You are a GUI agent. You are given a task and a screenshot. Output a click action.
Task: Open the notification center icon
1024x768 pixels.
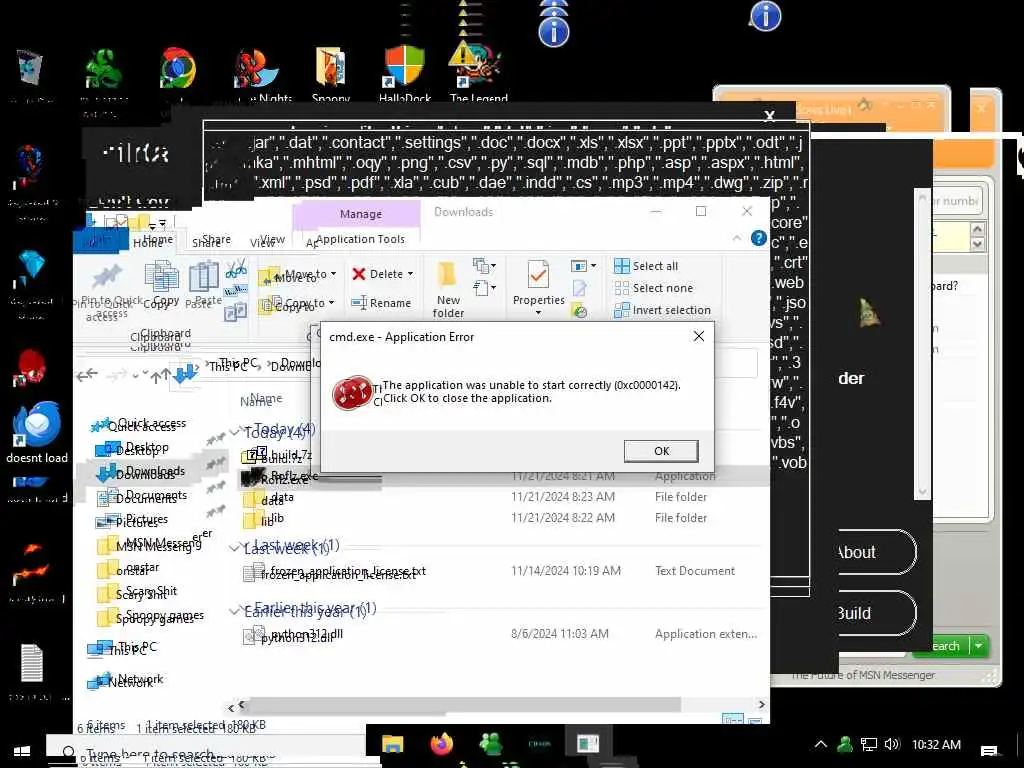(989, 749)
